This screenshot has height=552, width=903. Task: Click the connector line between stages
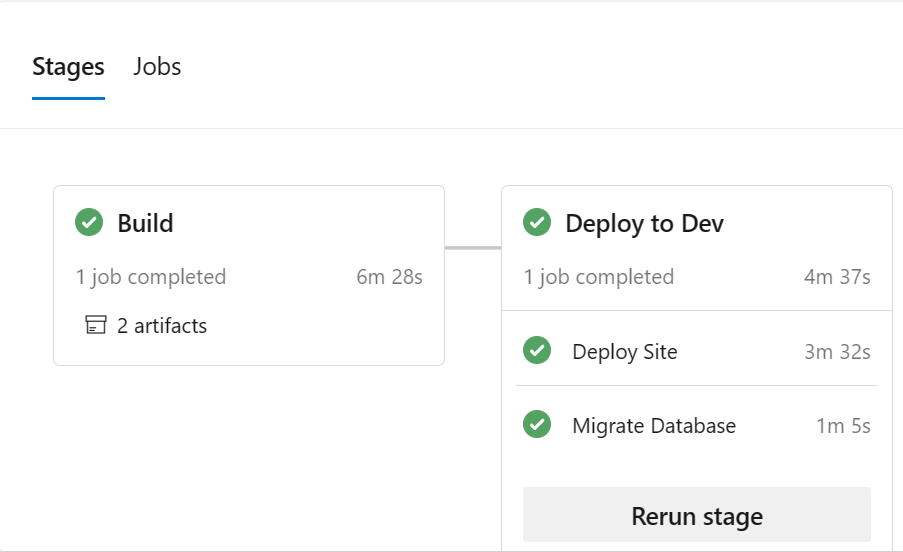coord(473,248)
